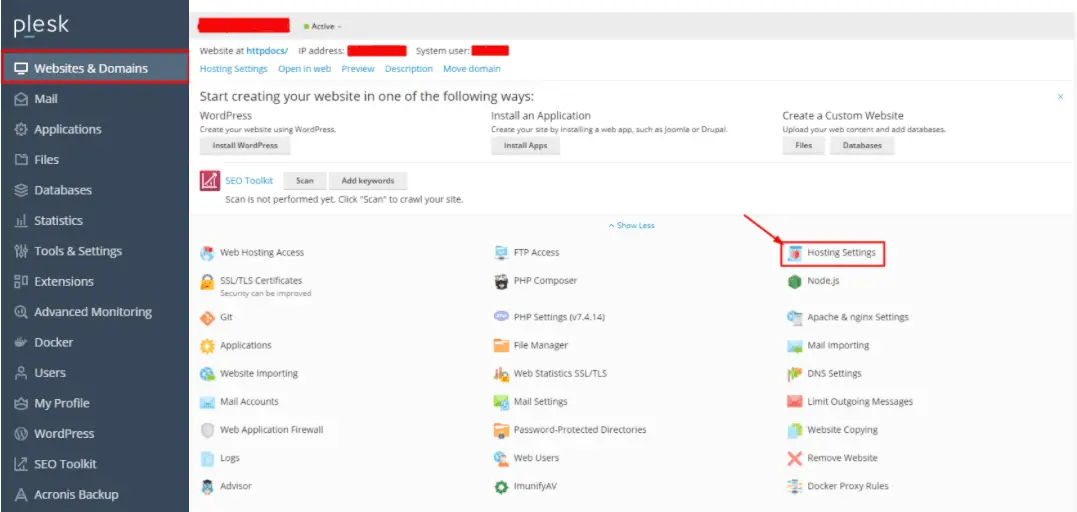Click the Node.js hexagon icon
1077x512 pixels.
pyautogui.click(x=794, y=281)
